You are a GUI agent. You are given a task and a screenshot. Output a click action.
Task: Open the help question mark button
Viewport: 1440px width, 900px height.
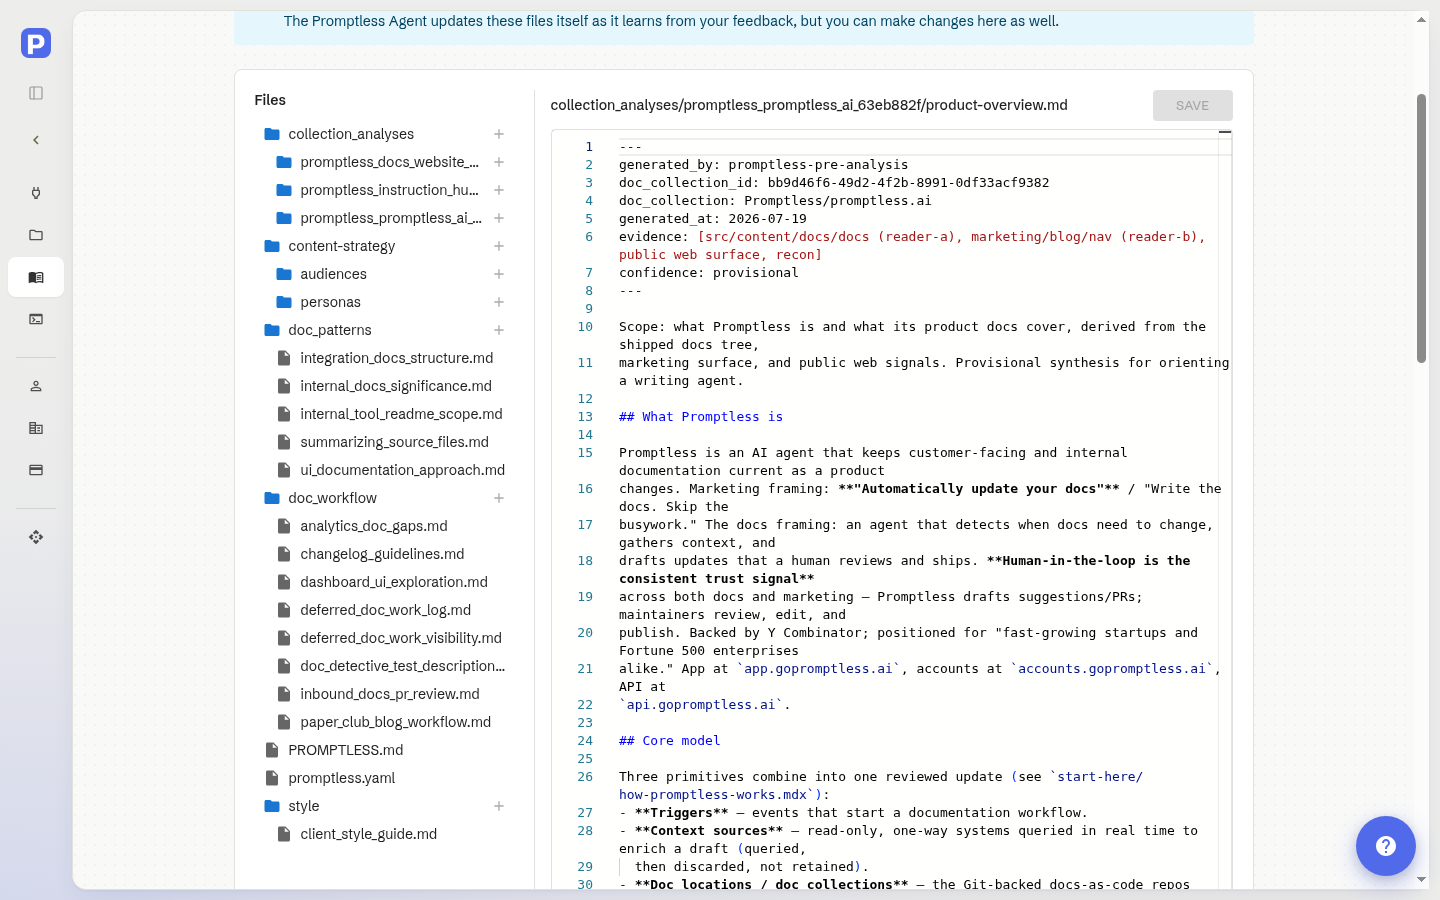pos(1386,846)
